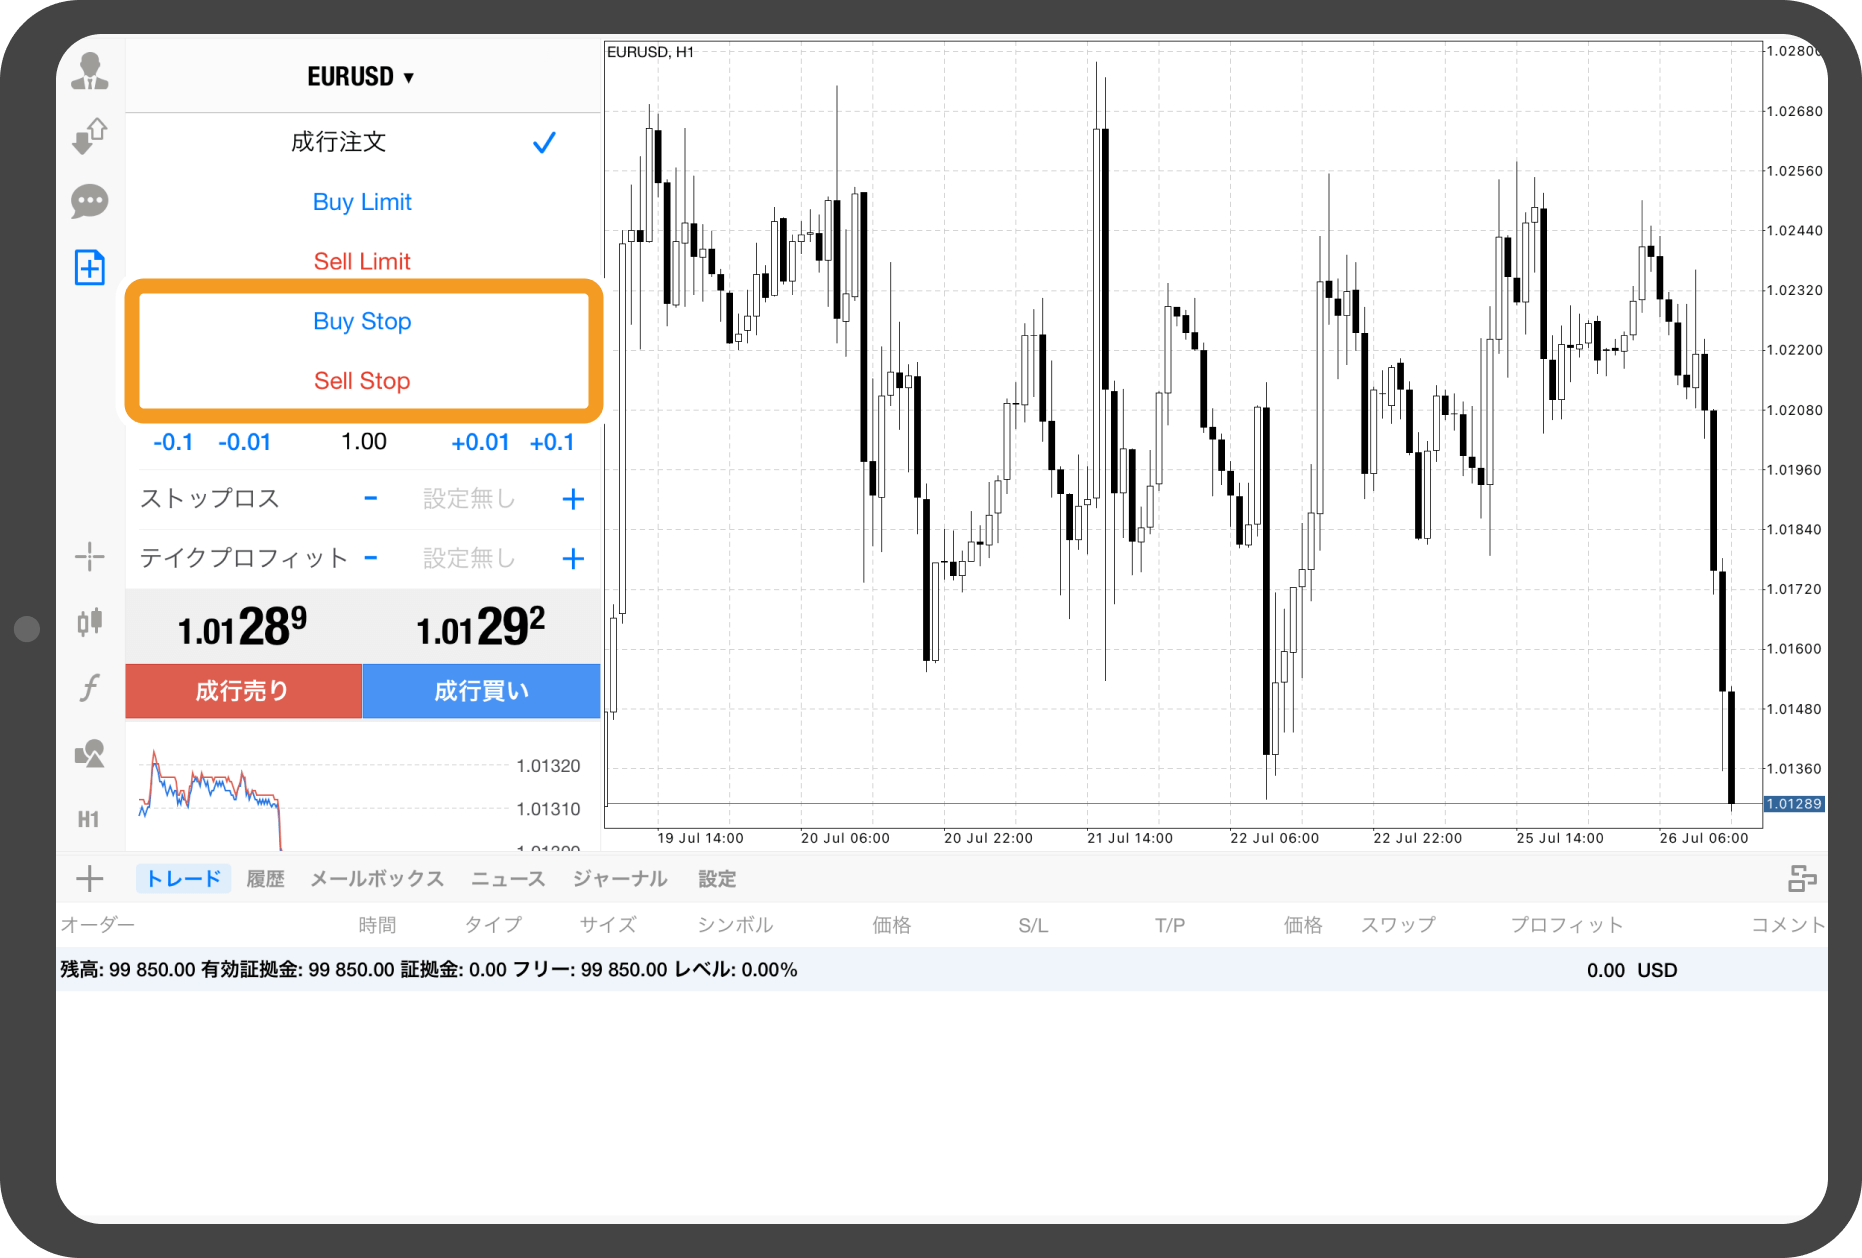This screenshot has height=1258, width=1862.
Task: Click the 1.01292 ask price
Action: click(481, 627)
